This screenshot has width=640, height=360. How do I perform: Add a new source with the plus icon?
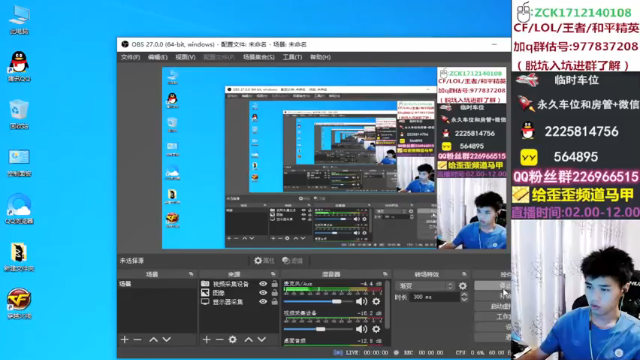pyautogui.click(x=207, y=339)
